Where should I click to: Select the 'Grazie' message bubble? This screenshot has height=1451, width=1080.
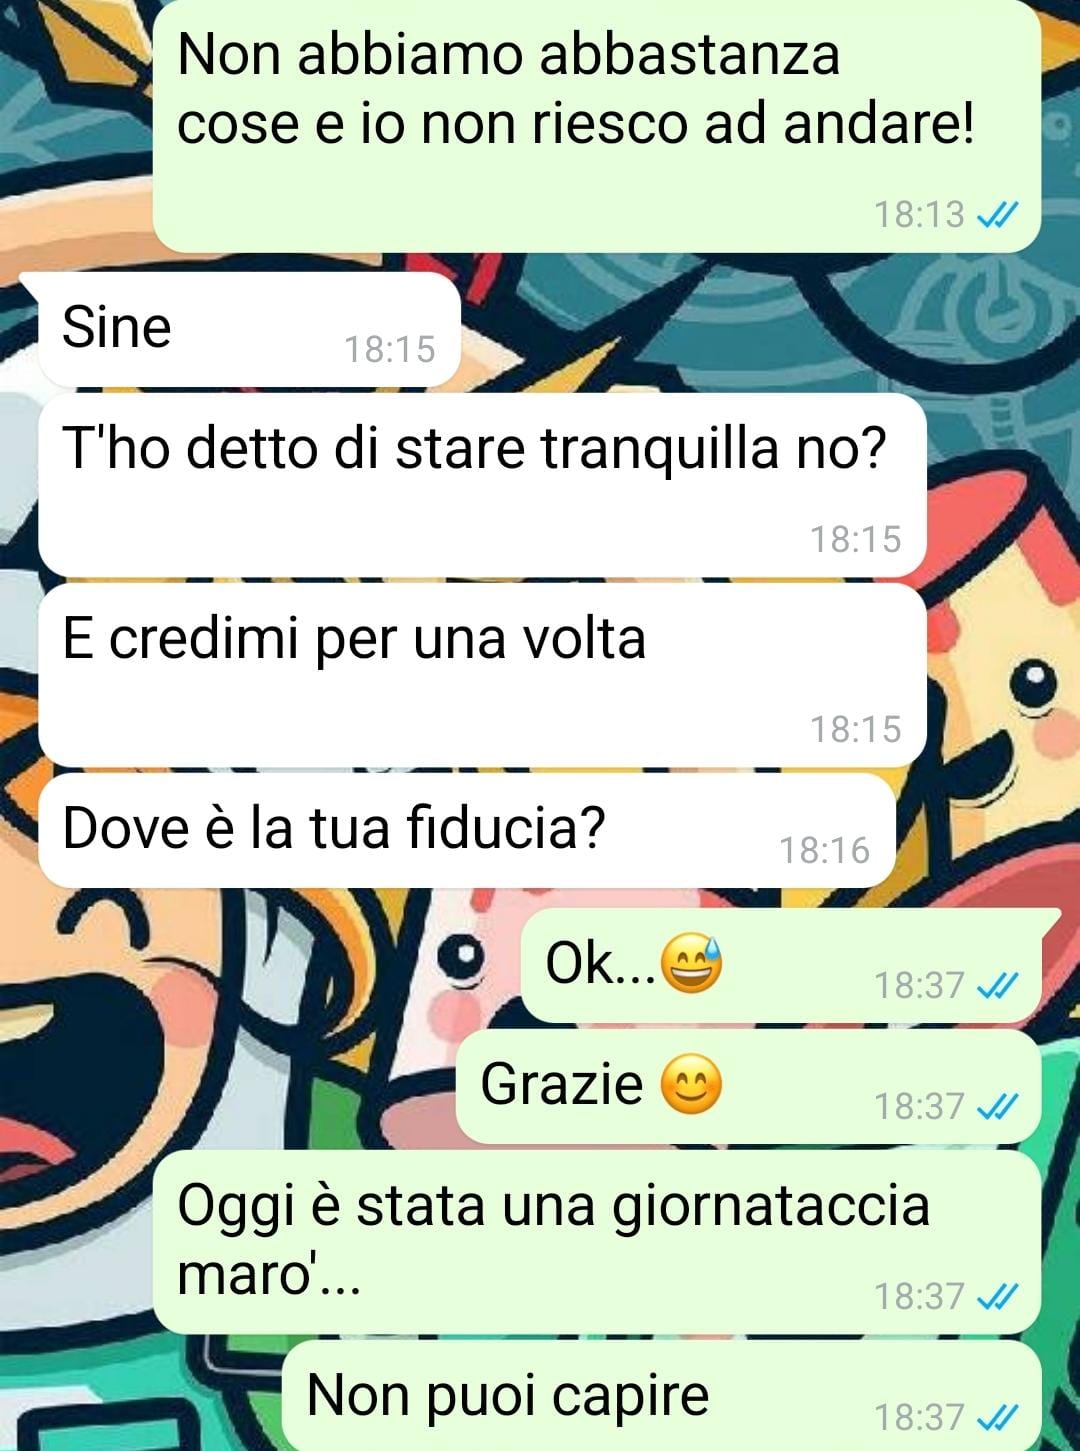pos(749,1086)
